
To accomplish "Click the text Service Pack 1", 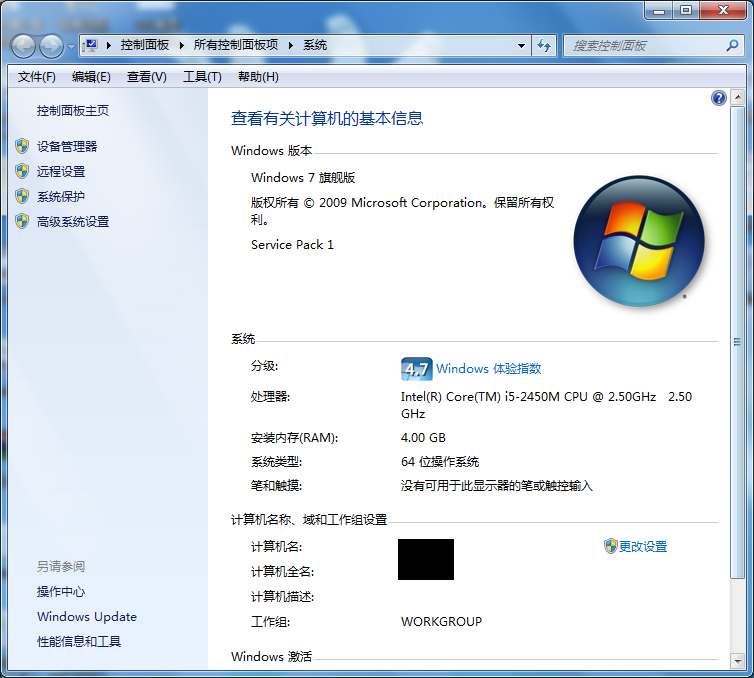I will pyautogui.click(x=292, y=245).
